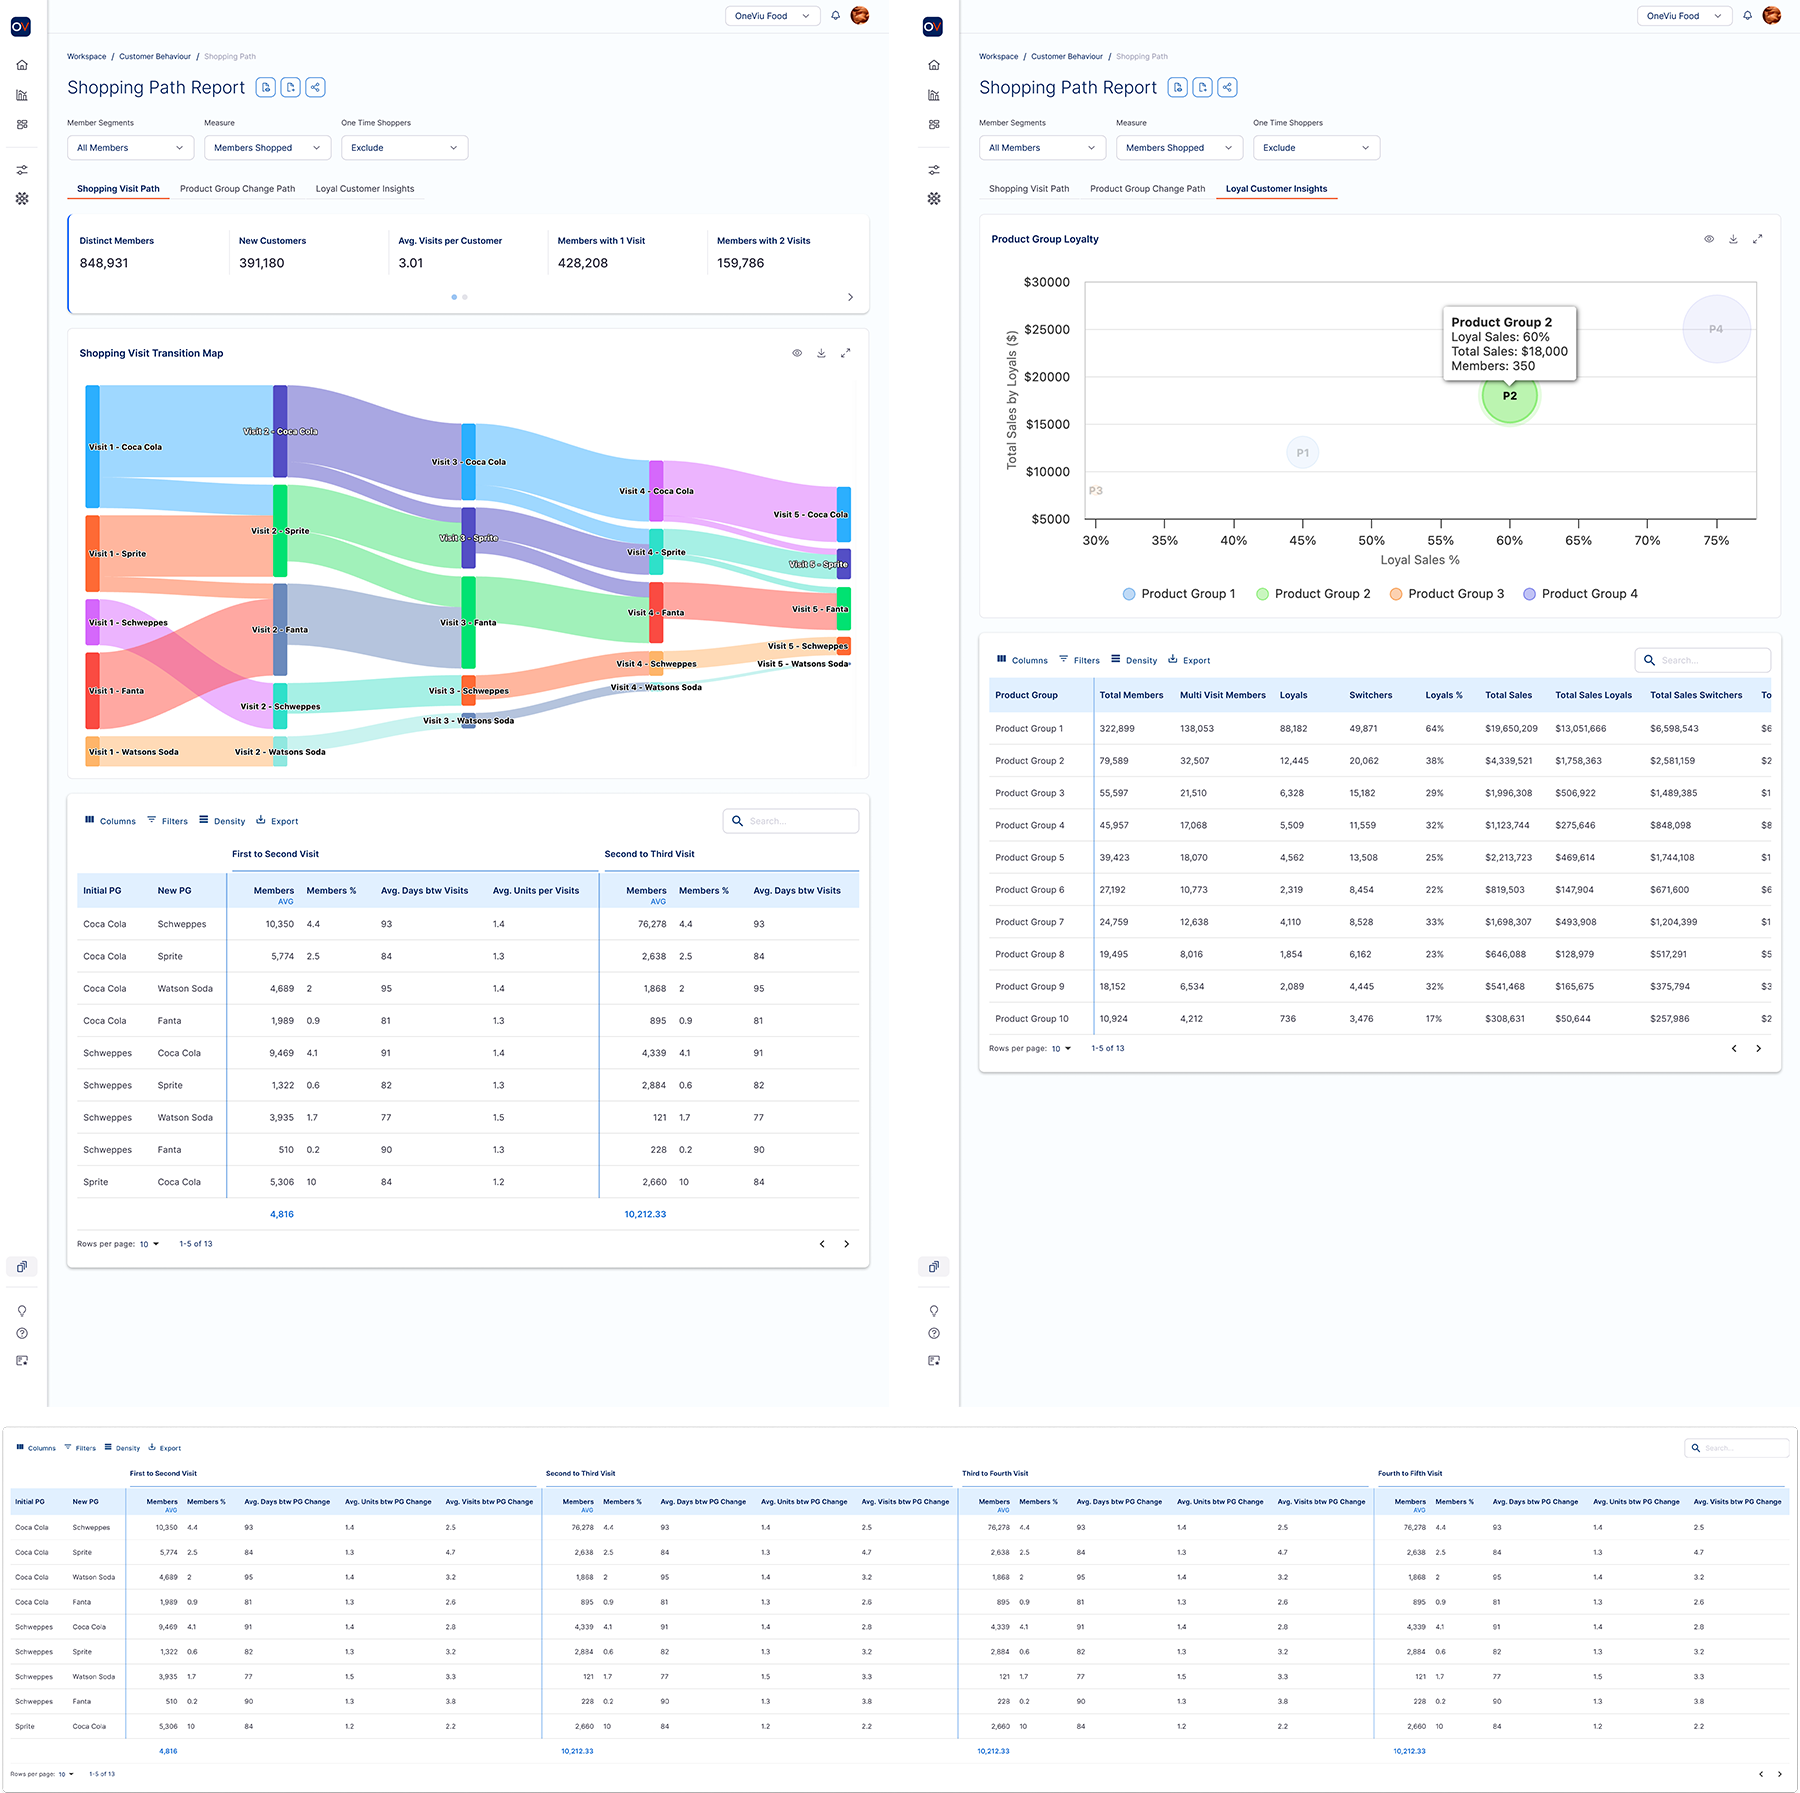Expand Shopping Visit Transition Map to fullscreen
The height and width of the screenshot is (1793, 1800).
coord(846,353)
